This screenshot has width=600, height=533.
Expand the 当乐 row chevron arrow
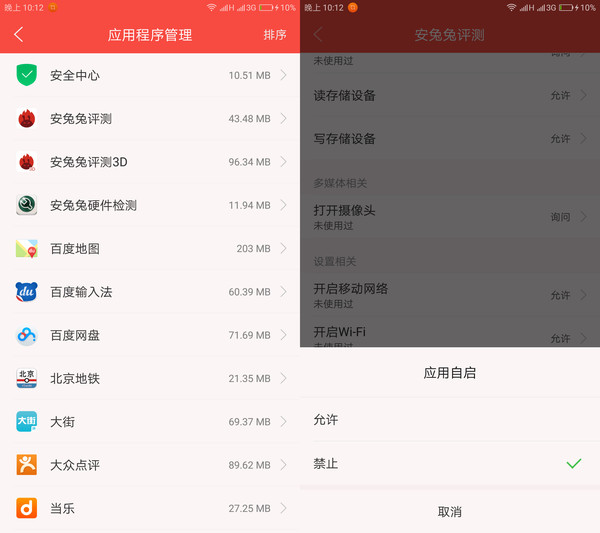tap(284, 508)
